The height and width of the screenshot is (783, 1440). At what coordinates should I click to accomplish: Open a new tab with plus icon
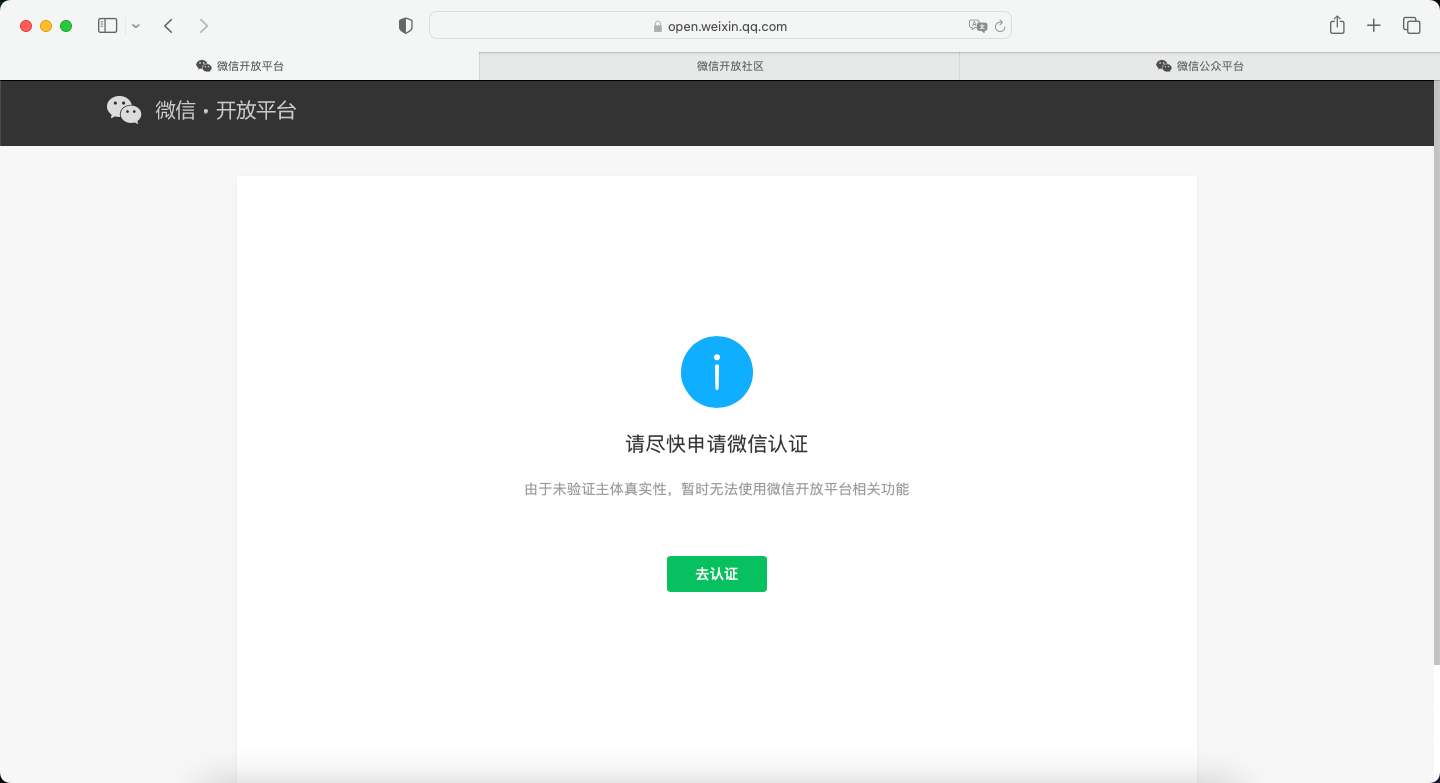1374,26
